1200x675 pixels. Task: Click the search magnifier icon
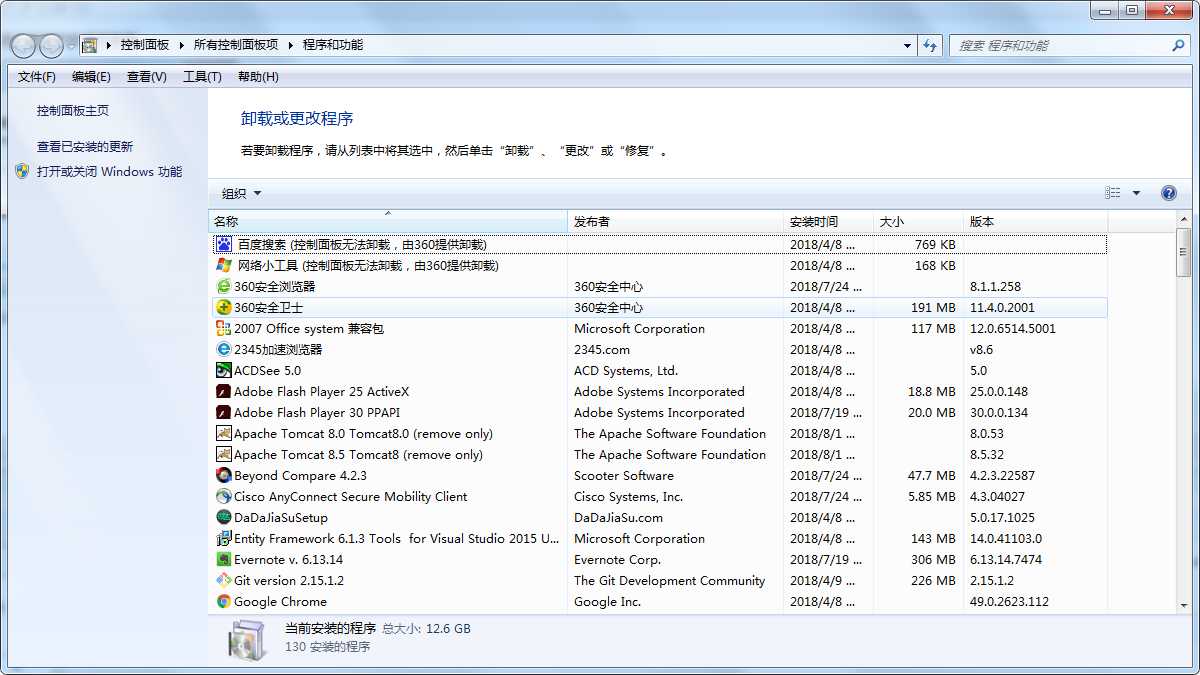1178,45
